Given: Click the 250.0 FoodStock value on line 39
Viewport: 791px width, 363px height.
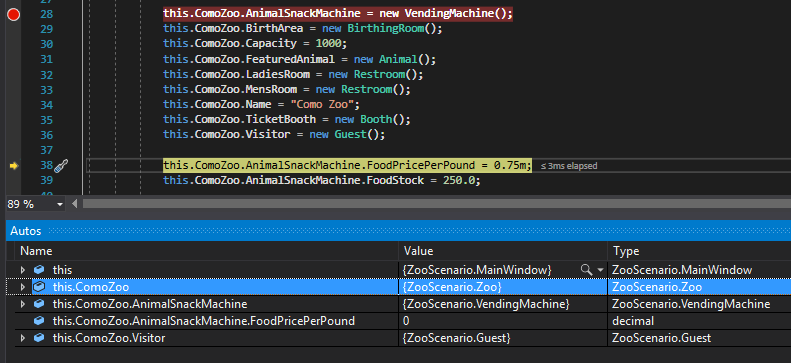Looking at the screenshot, I should [459, 180].
